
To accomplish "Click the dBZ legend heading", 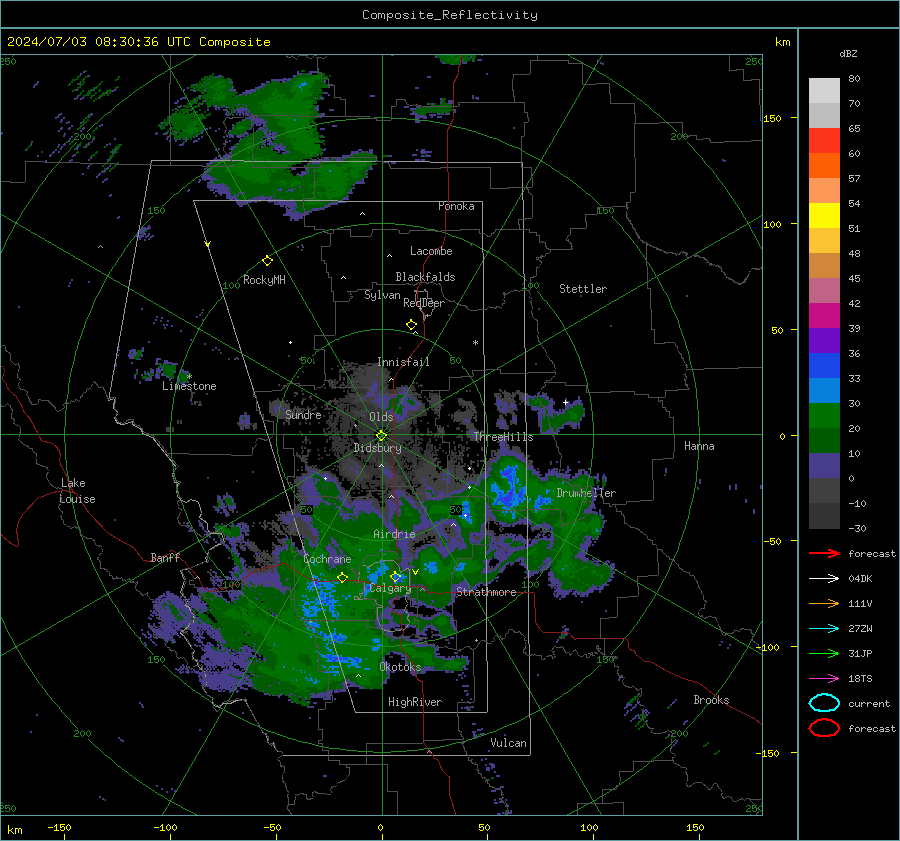I will (848, 53).
